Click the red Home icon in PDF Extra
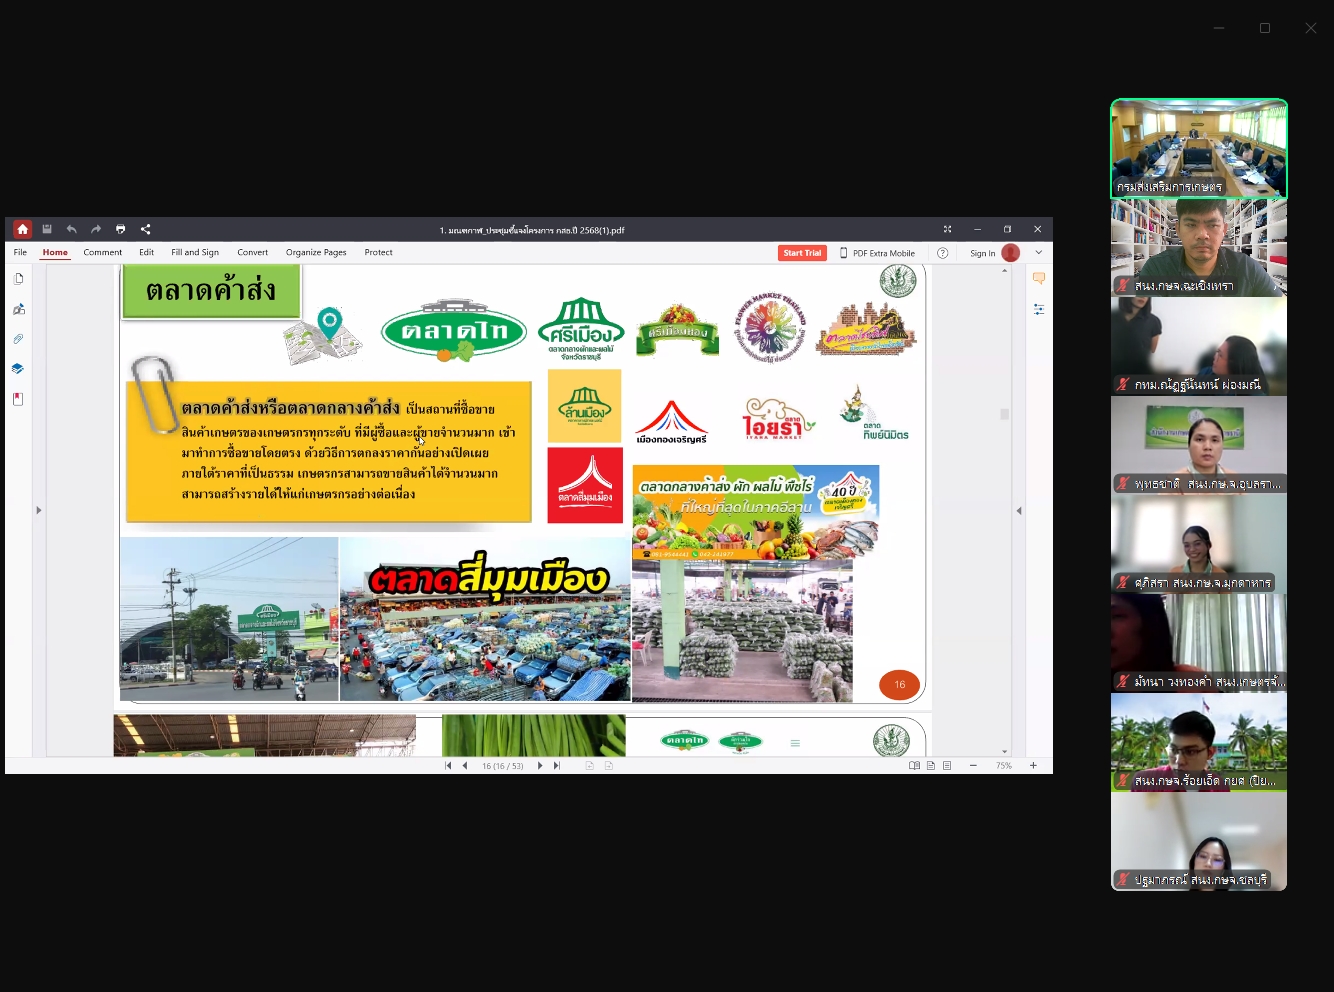Screen dimensions: 1334x992 [22, 229]
